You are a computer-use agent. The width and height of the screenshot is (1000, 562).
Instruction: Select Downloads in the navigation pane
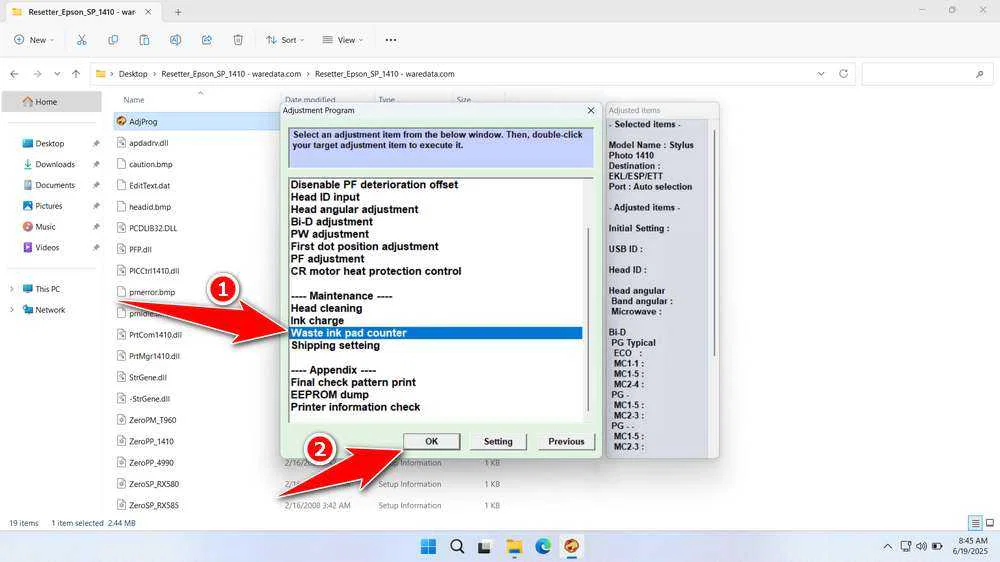pyautogui.click(x=55, y=164)
